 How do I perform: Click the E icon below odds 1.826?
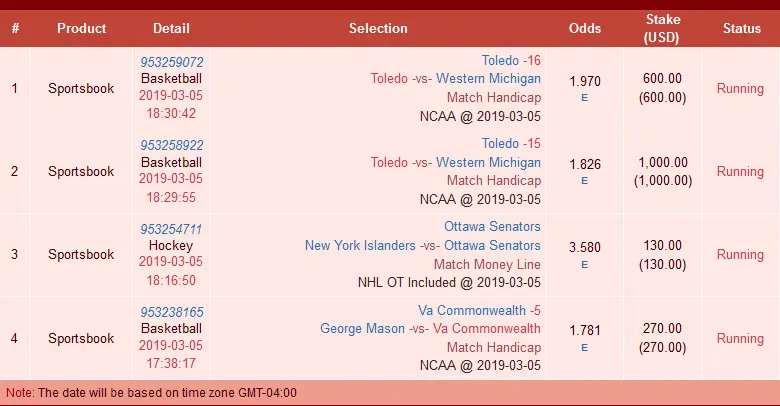584,181
